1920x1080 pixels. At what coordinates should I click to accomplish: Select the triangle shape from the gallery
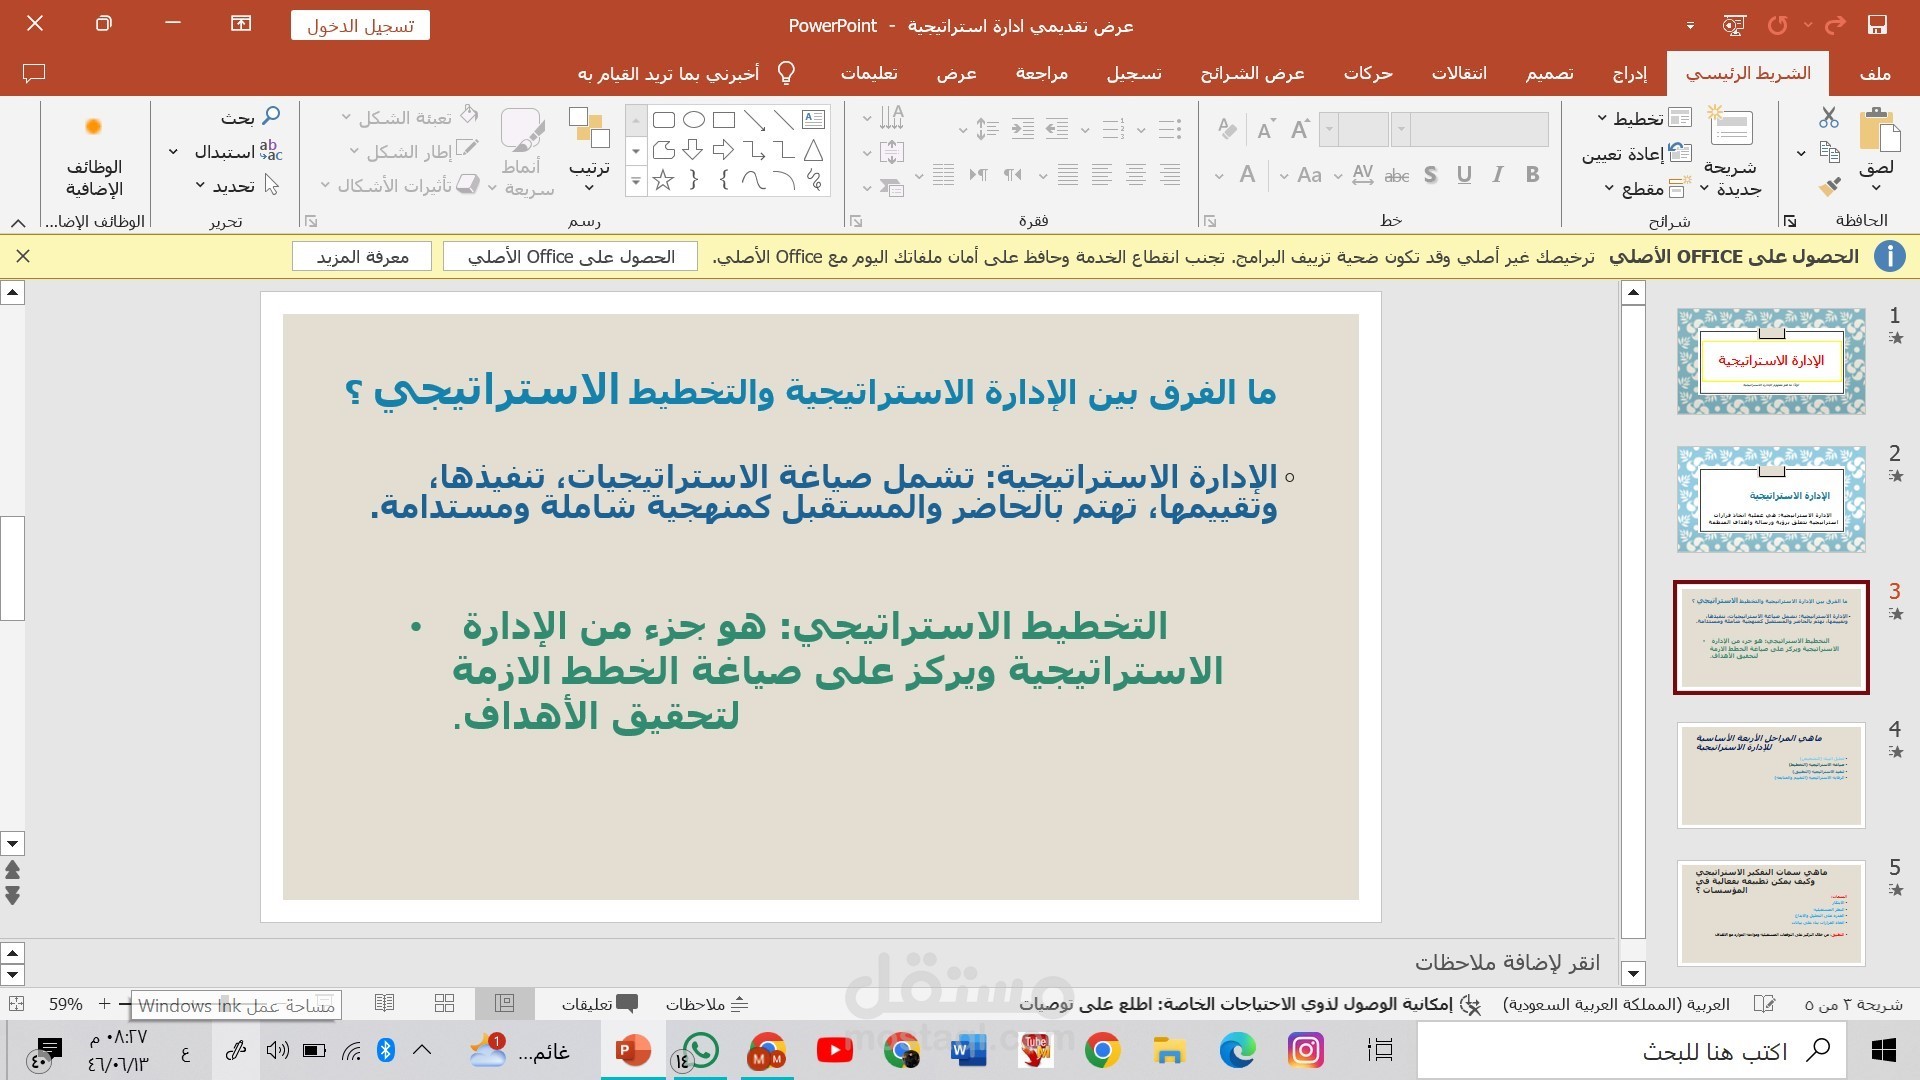tap(814, 151)
